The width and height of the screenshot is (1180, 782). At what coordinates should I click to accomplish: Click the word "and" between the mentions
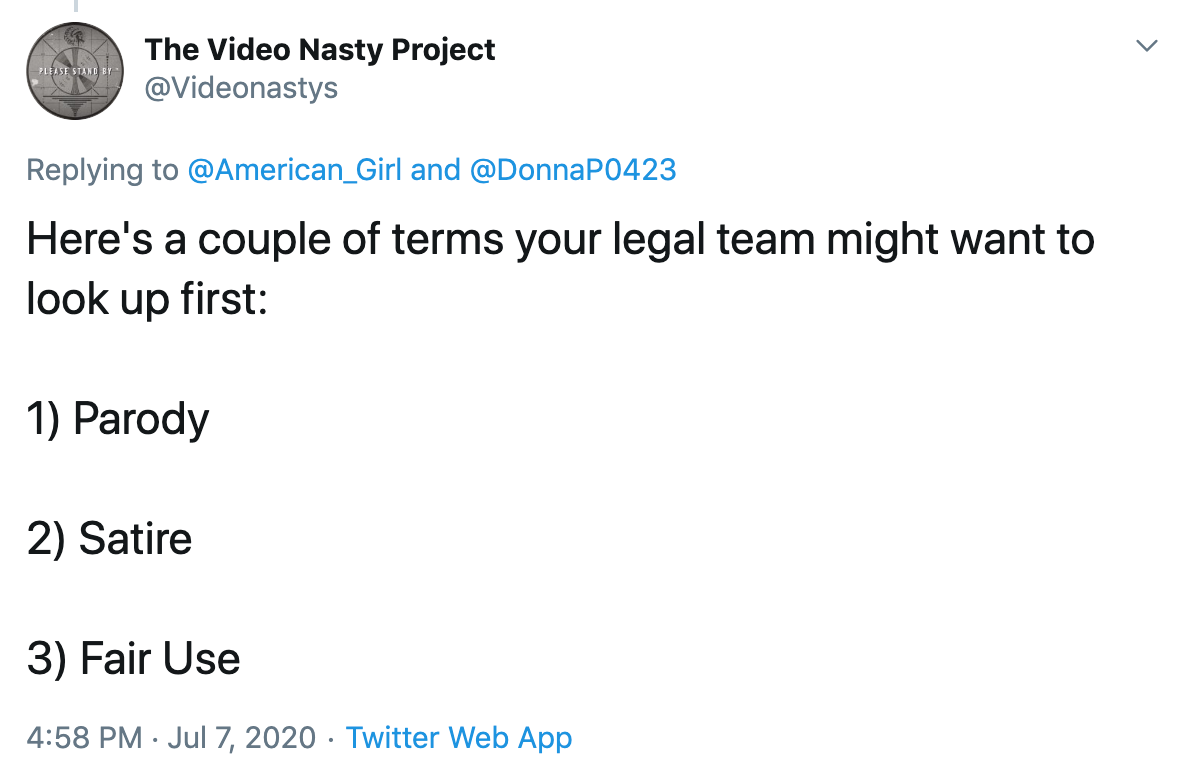click(436, 170)
